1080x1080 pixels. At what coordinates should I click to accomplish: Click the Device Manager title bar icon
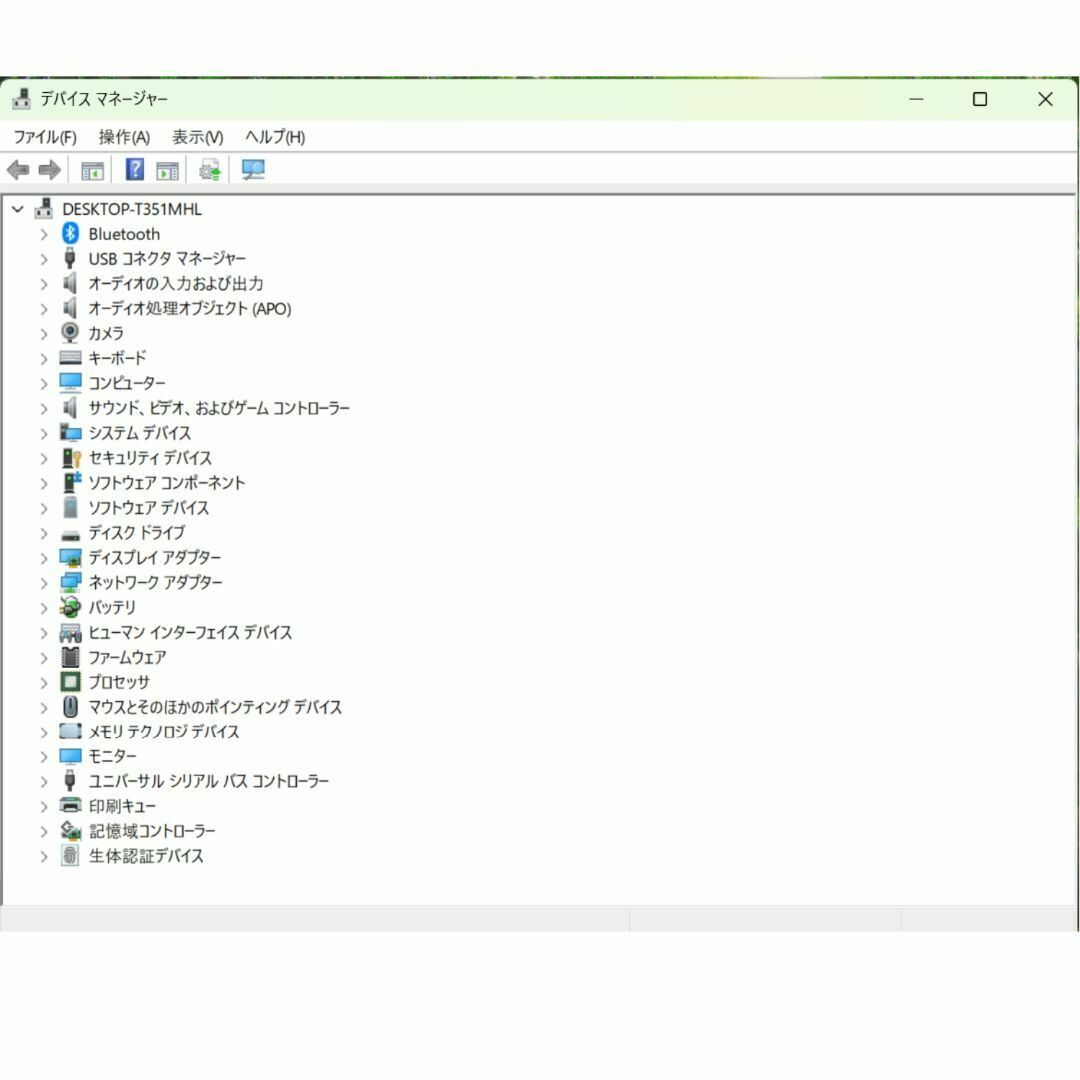click(21, 99)
